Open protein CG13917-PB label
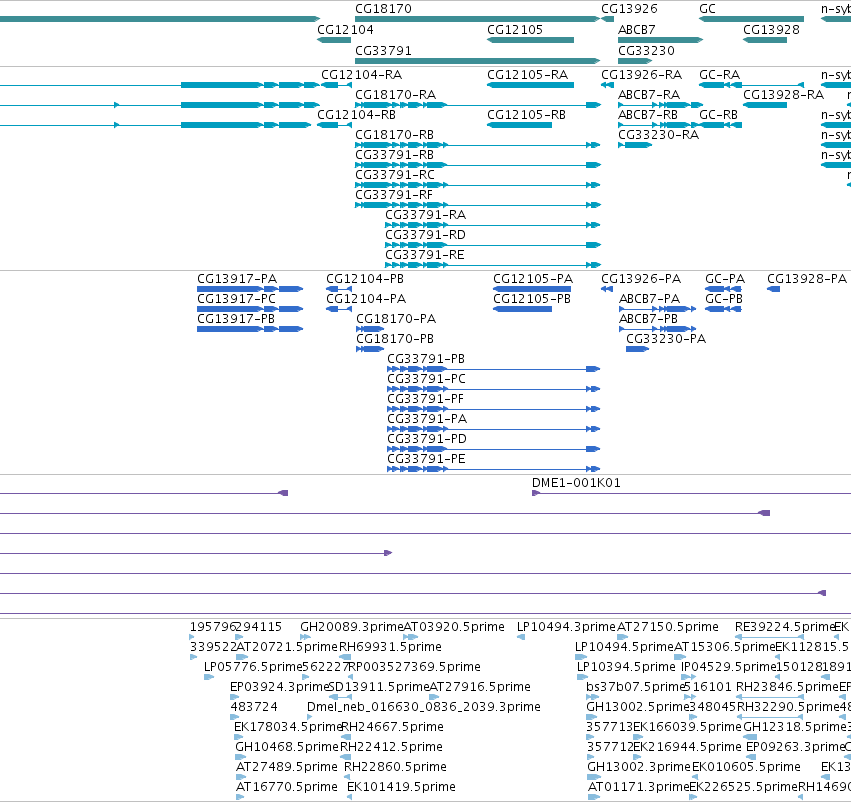This screenshot has height=802, width=851. pyautogui.click(x=236, y=319)
